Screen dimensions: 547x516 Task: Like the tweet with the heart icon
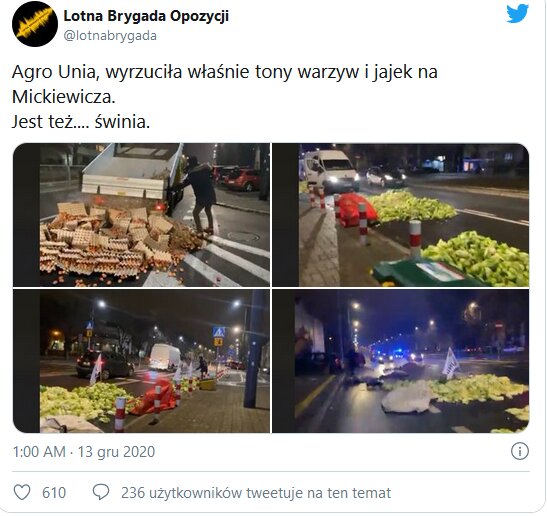click(22, 492)
